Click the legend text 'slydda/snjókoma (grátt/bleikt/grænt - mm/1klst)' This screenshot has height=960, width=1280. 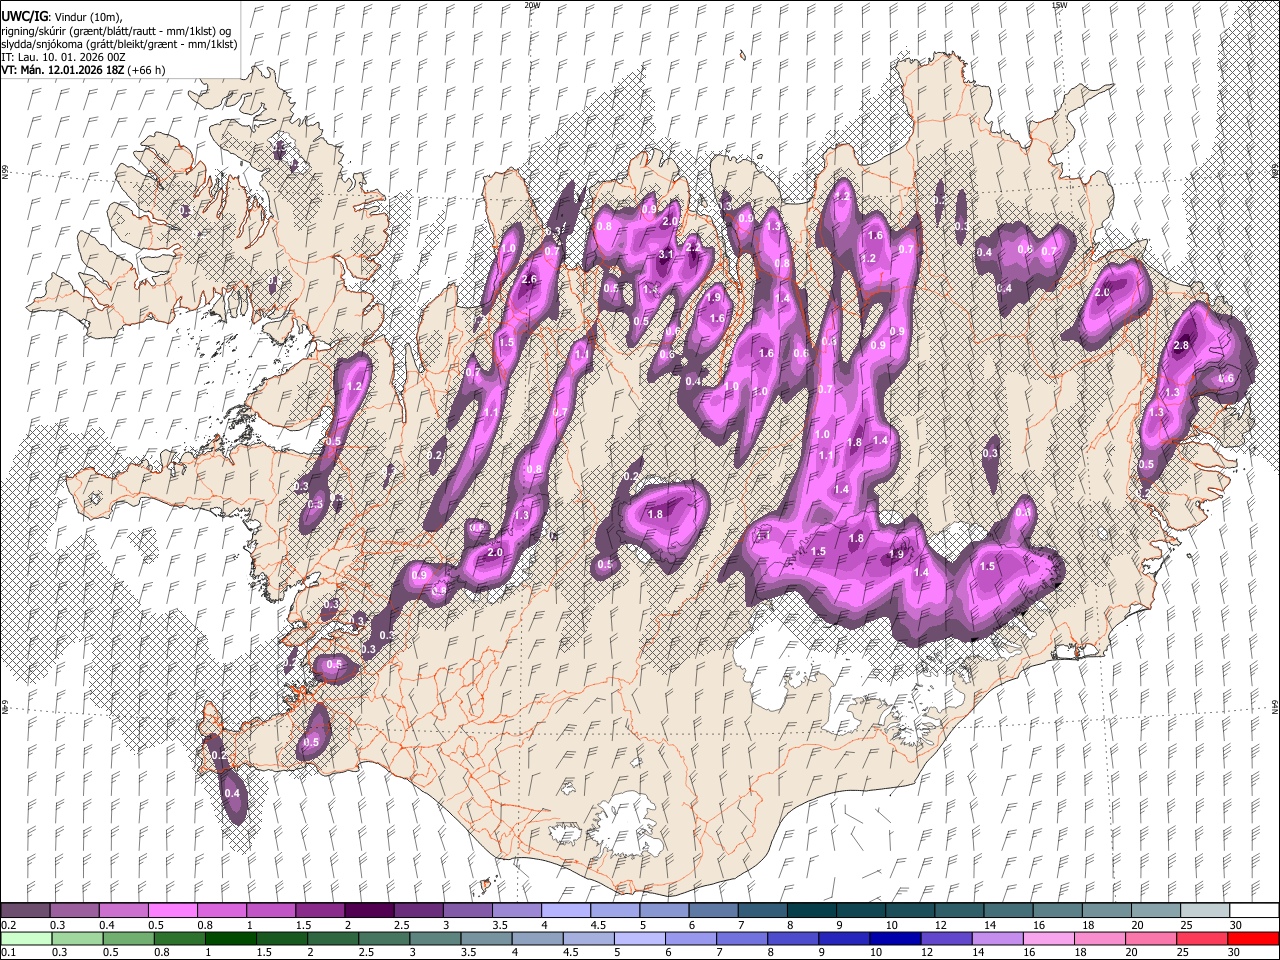[x=119, y=44]
